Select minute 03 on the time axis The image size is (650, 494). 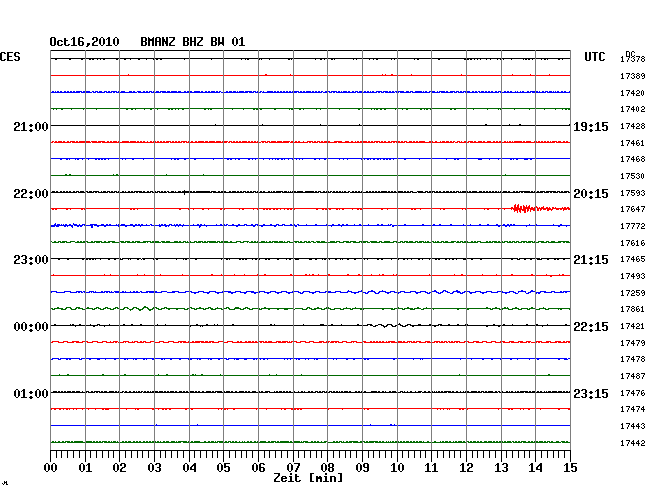pyautogui.click(x=154, y=468)
